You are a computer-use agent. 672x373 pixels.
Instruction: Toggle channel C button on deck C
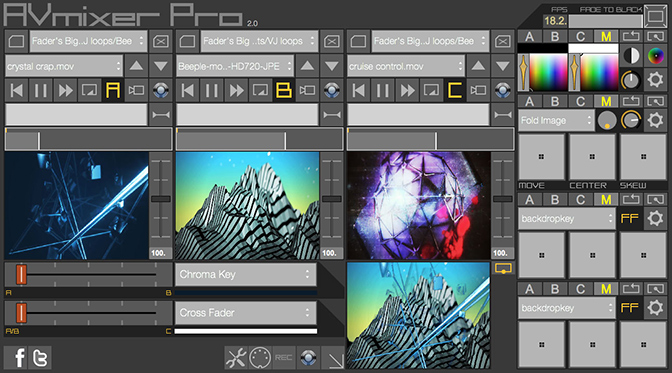pos(454,90)
